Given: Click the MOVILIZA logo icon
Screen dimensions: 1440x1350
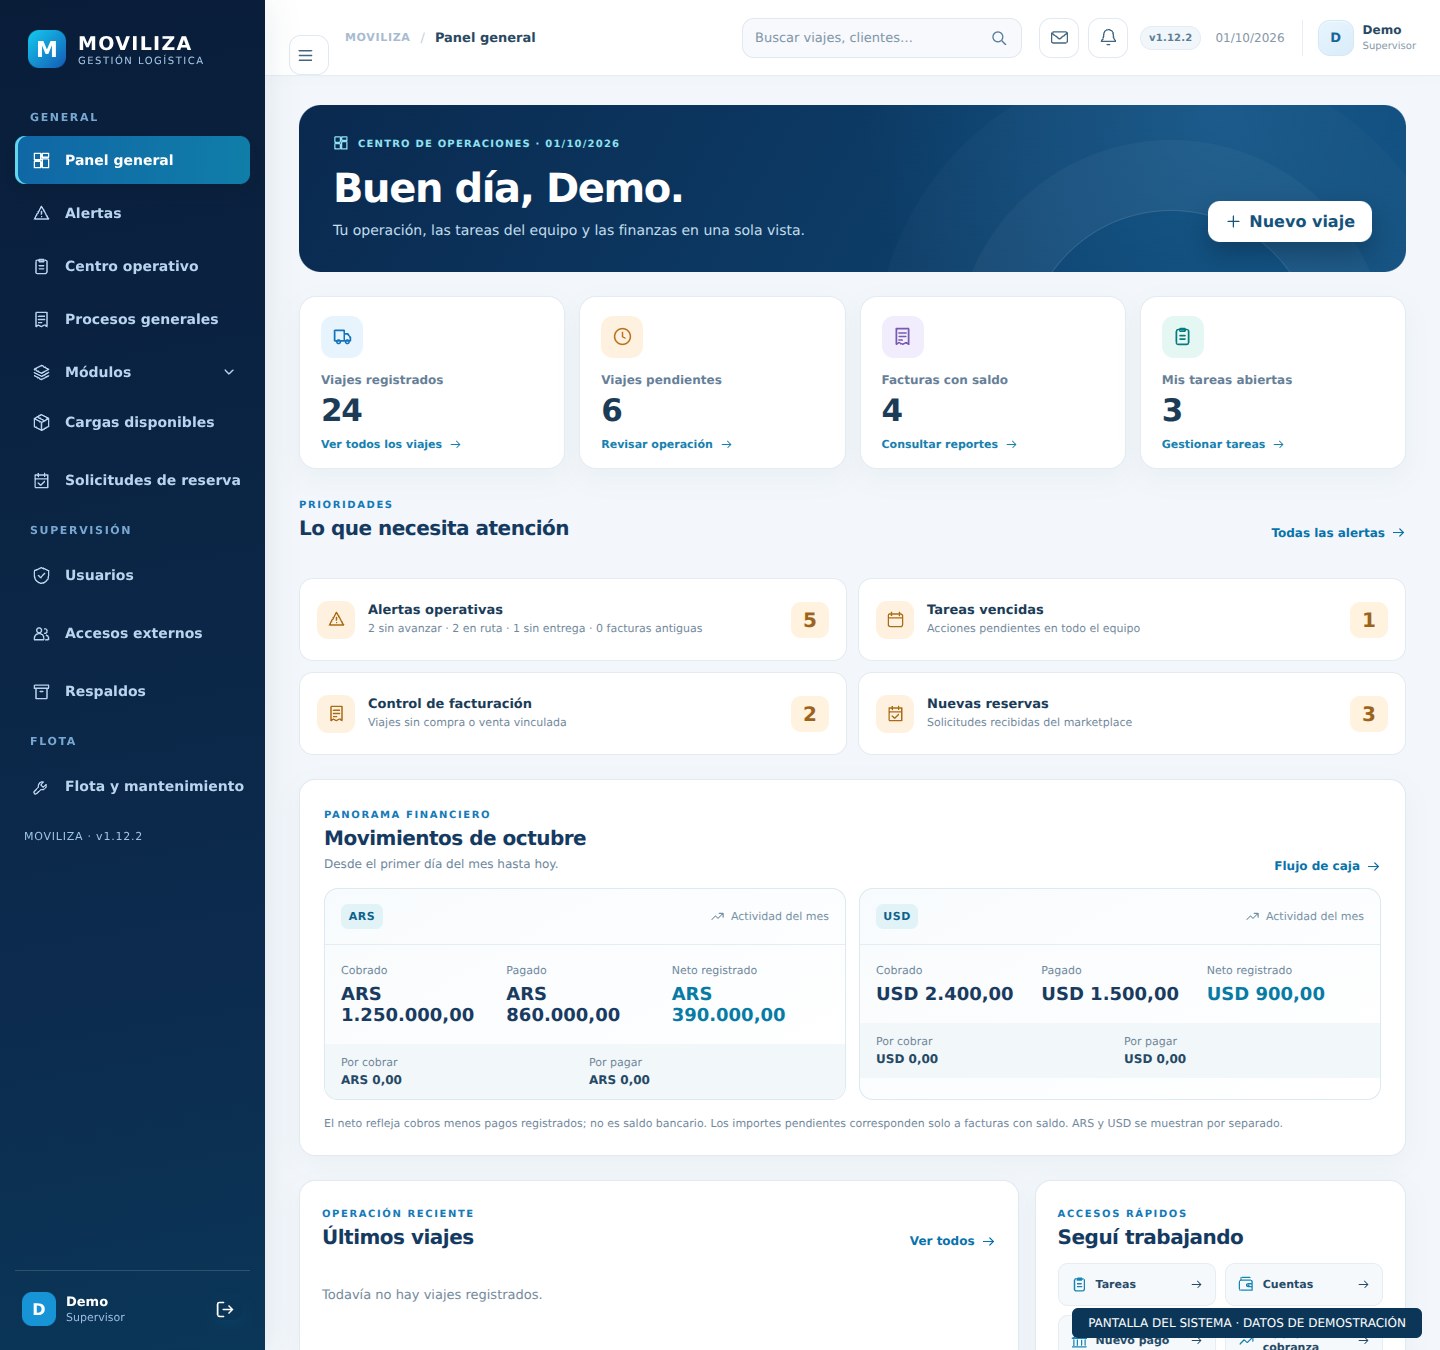Looking at the screenshot, I should pos(47,49).
